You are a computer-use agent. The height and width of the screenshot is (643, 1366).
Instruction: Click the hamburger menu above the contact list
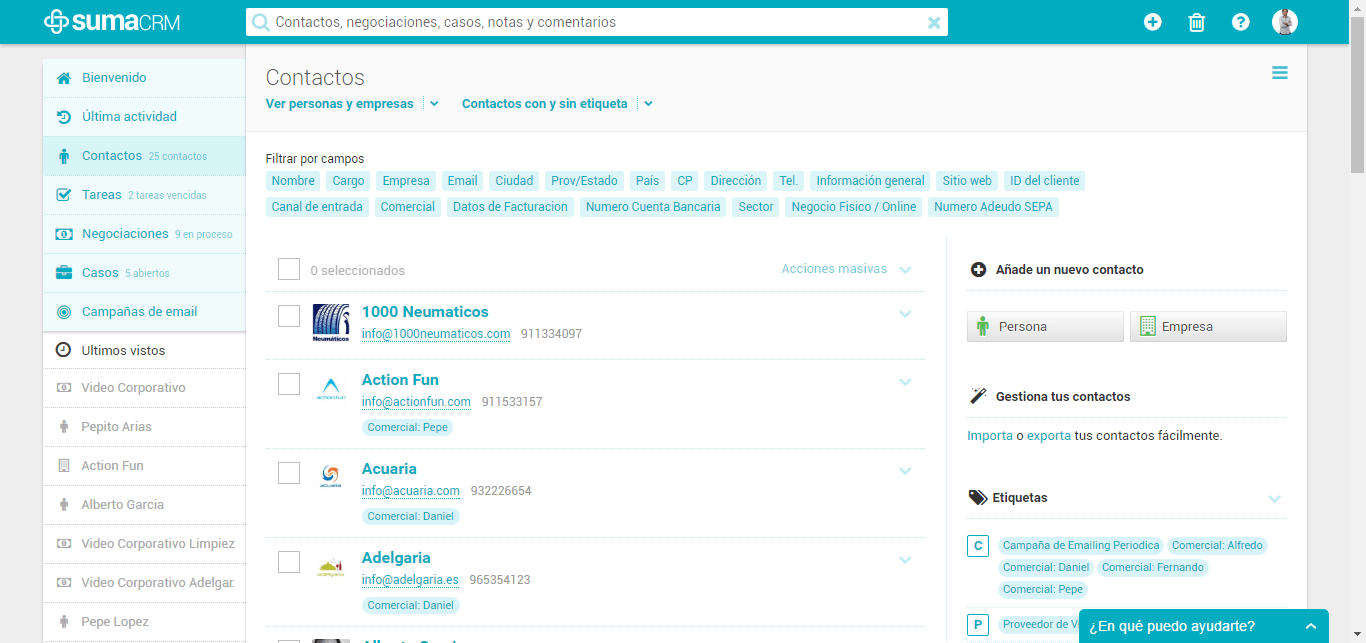tap(1280, 72)
